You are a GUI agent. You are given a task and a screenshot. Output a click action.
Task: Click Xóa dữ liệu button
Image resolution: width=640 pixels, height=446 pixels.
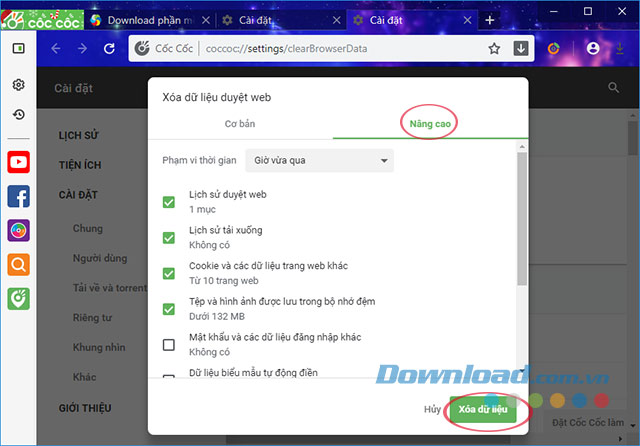point(483,409)
